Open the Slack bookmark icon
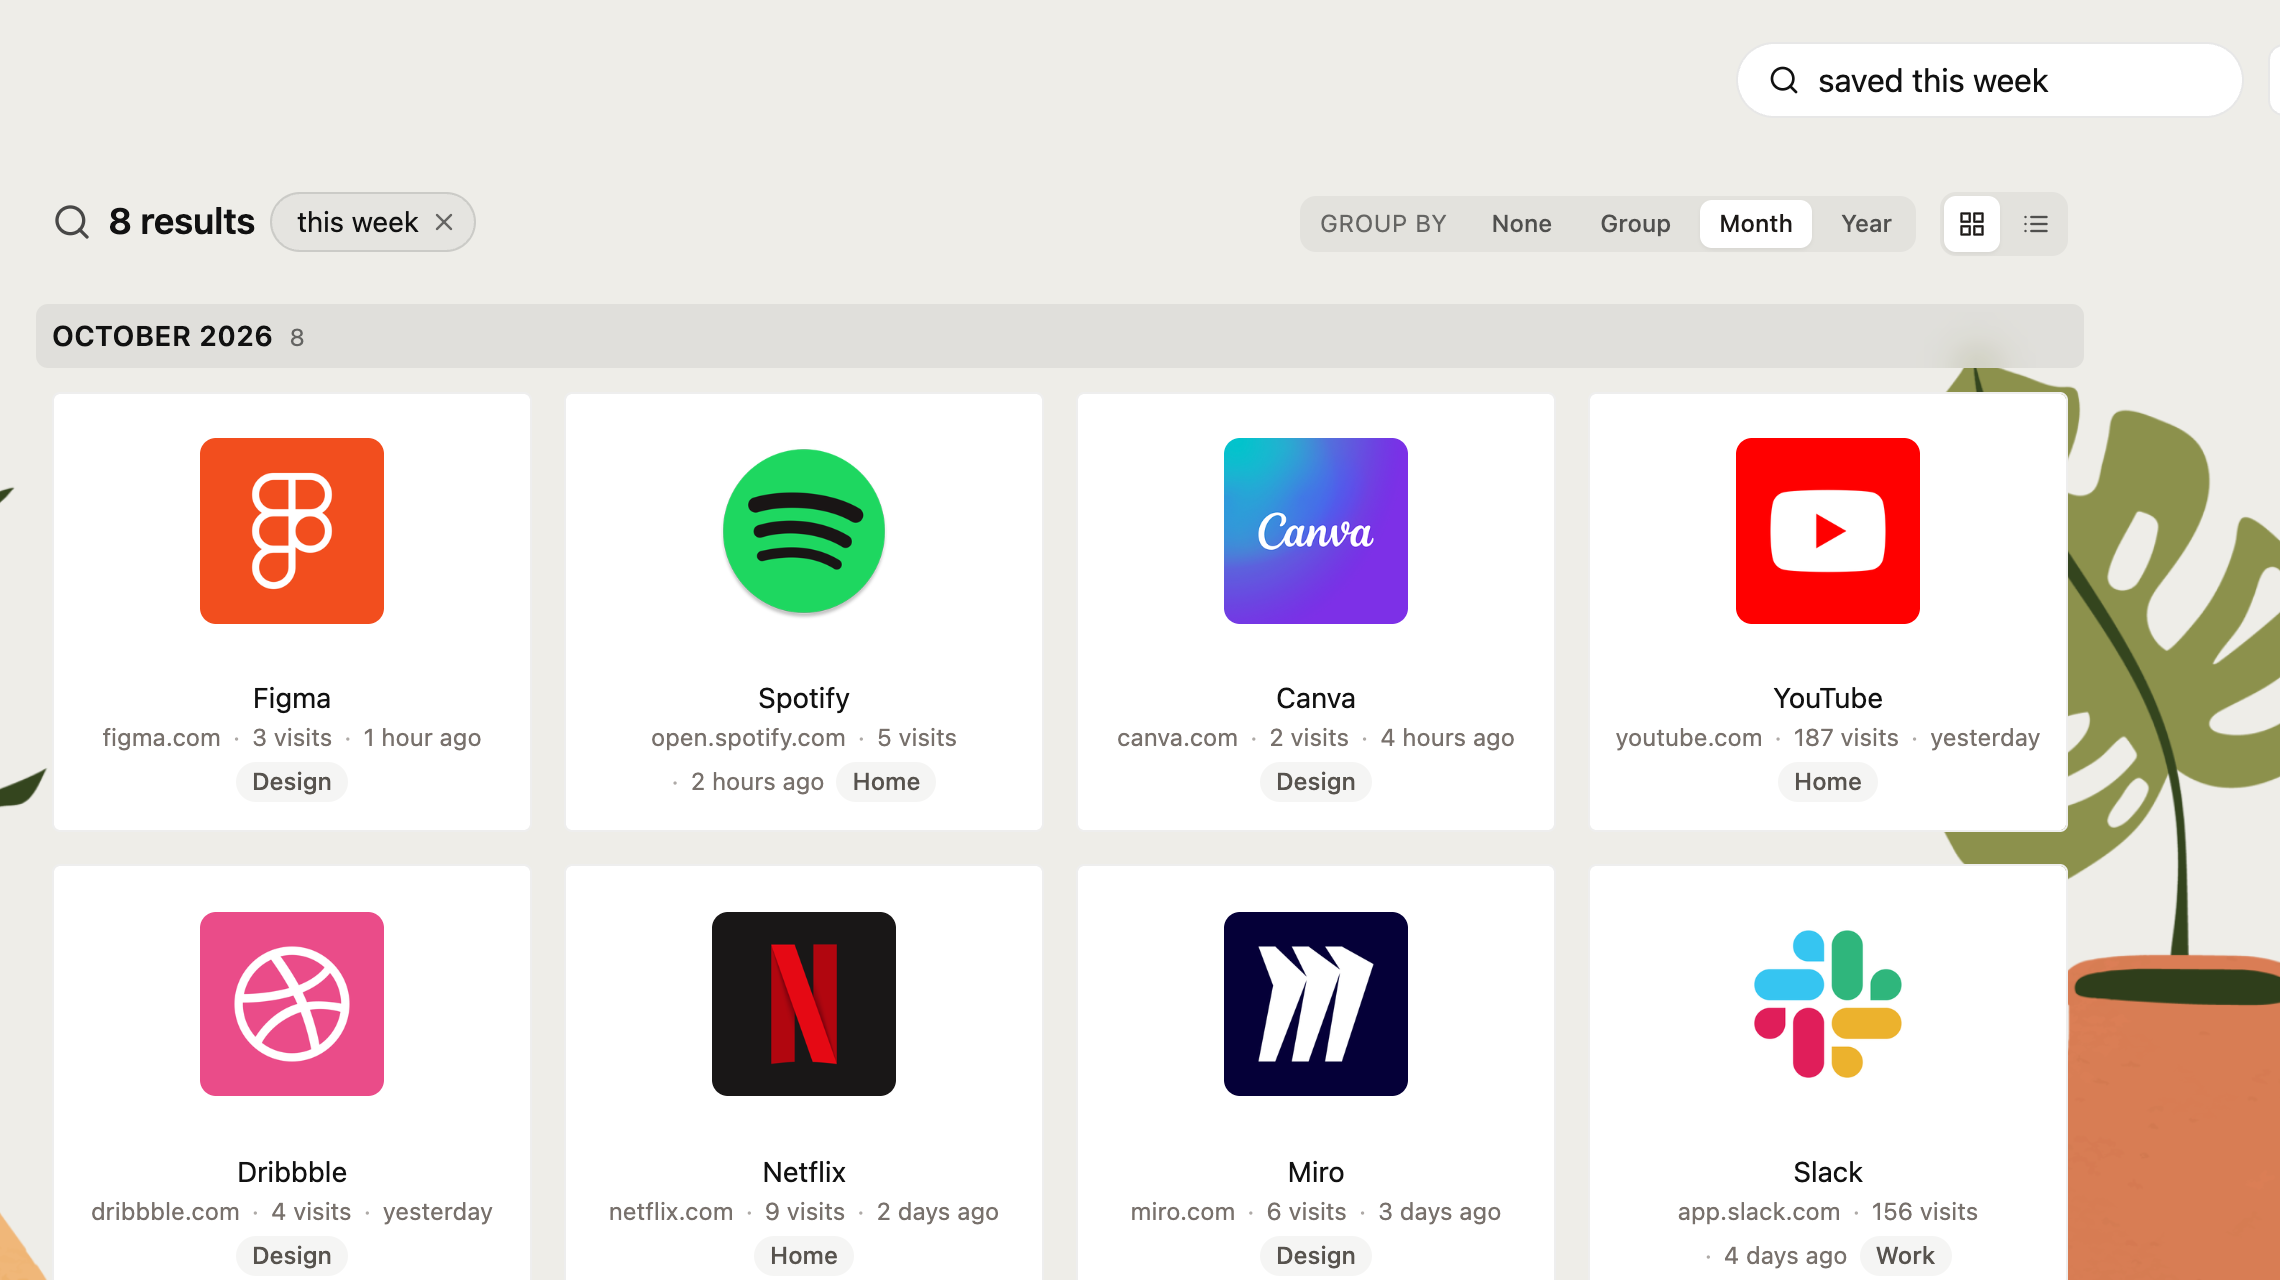This screenshot has width=2280, height=1280. [1828, 1004]
